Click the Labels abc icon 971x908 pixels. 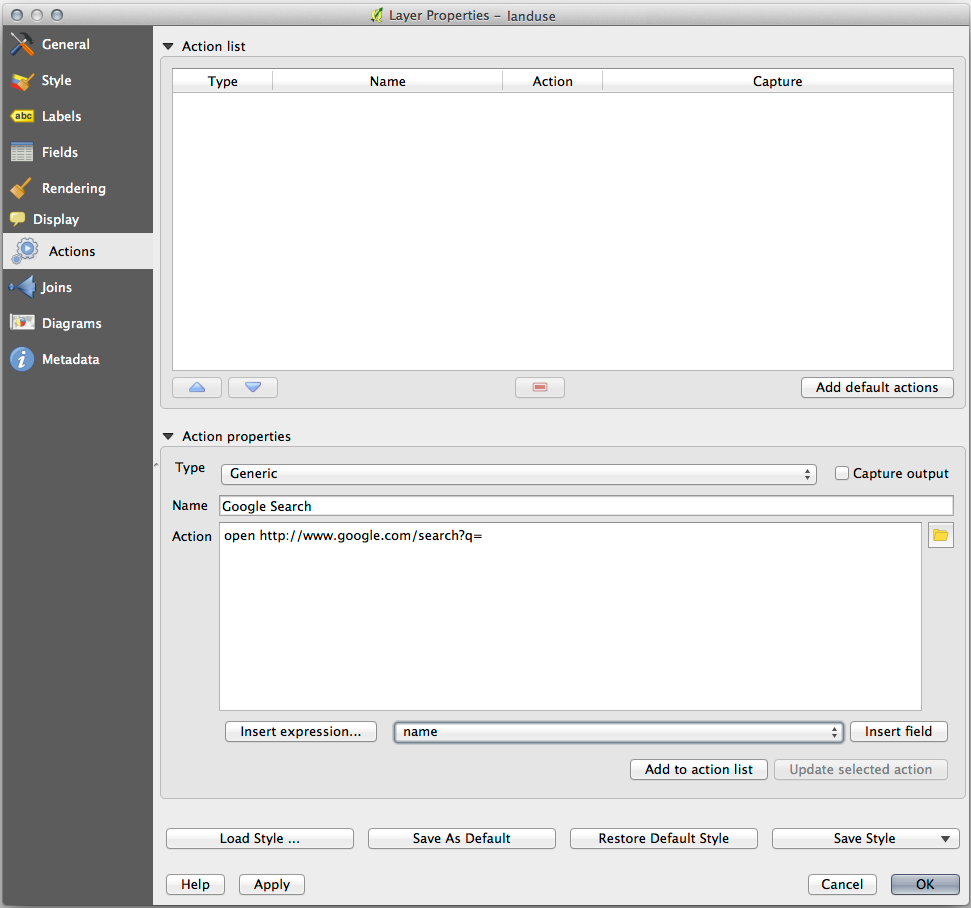tap(22, 117)
